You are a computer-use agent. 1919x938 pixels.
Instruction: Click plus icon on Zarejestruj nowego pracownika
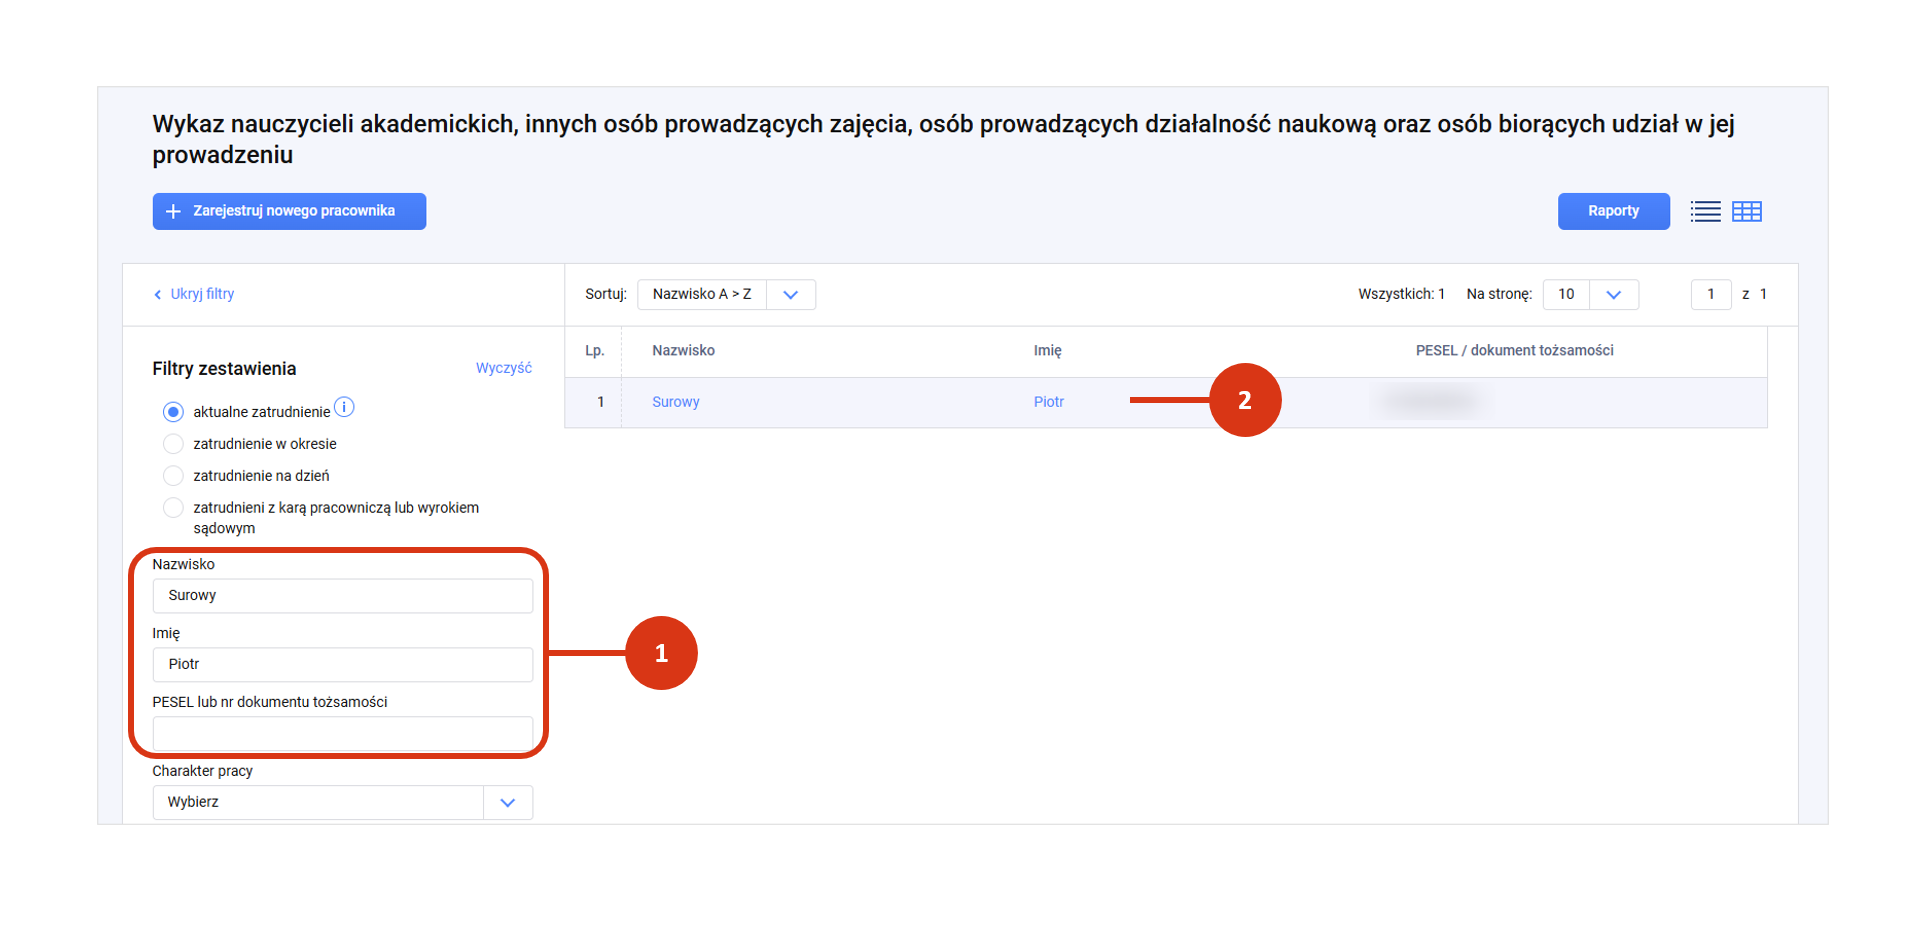(173, 211)
